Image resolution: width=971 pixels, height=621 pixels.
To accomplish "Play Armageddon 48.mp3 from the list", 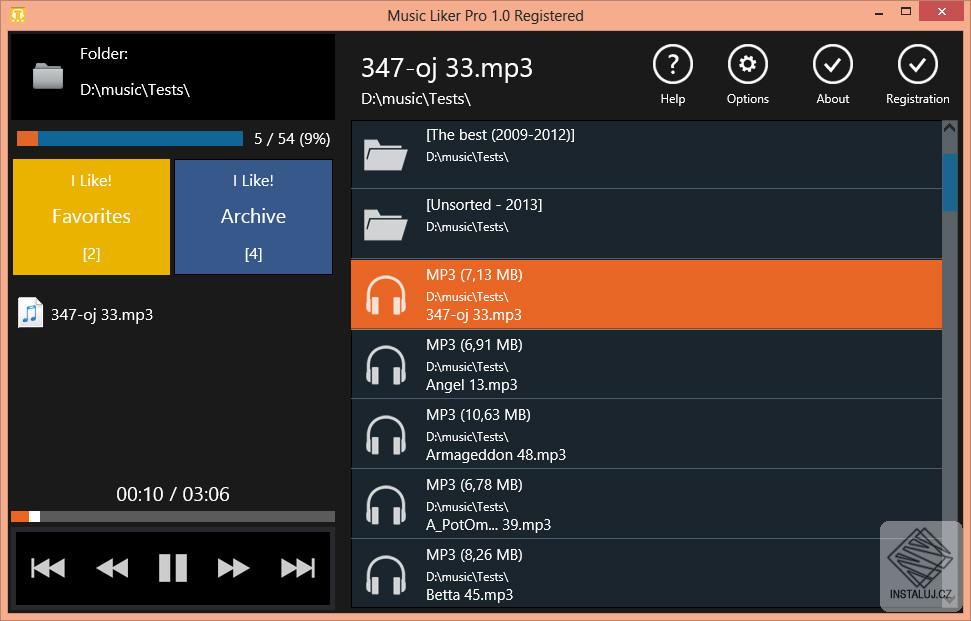I will pyautogui.click(x=646, y=434).
